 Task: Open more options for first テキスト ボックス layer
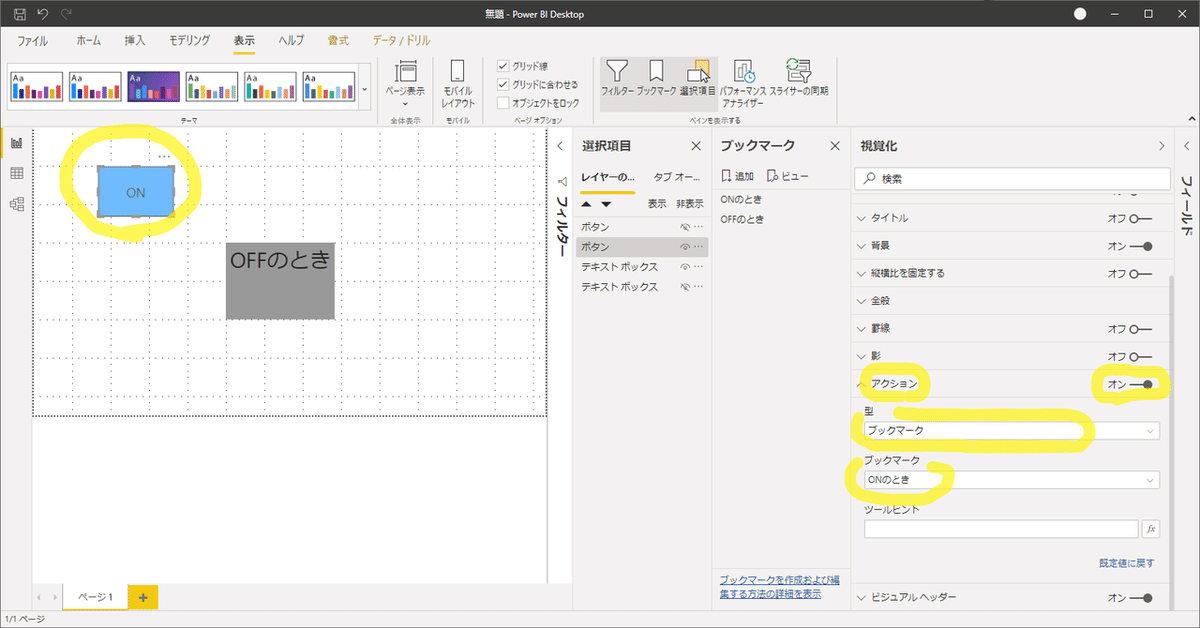point(699,267)
